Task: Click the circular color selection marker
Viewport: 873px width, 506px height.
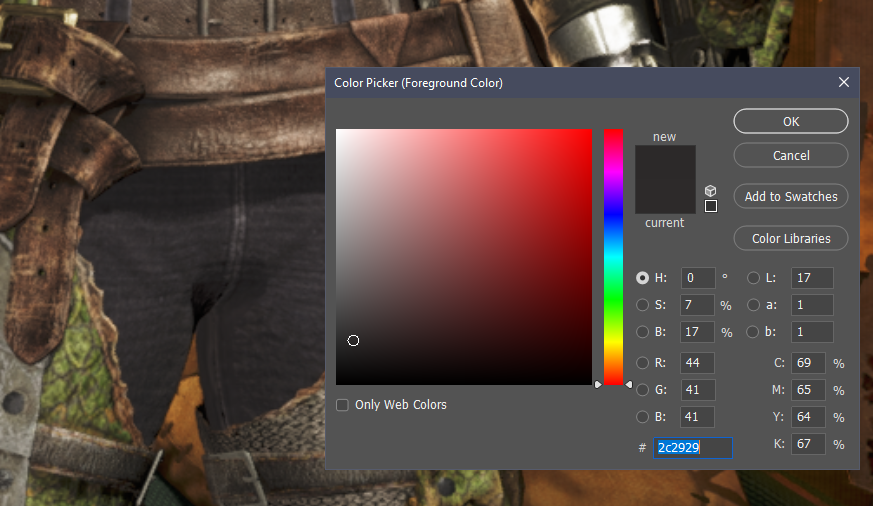Action: (x=353, y=341)
